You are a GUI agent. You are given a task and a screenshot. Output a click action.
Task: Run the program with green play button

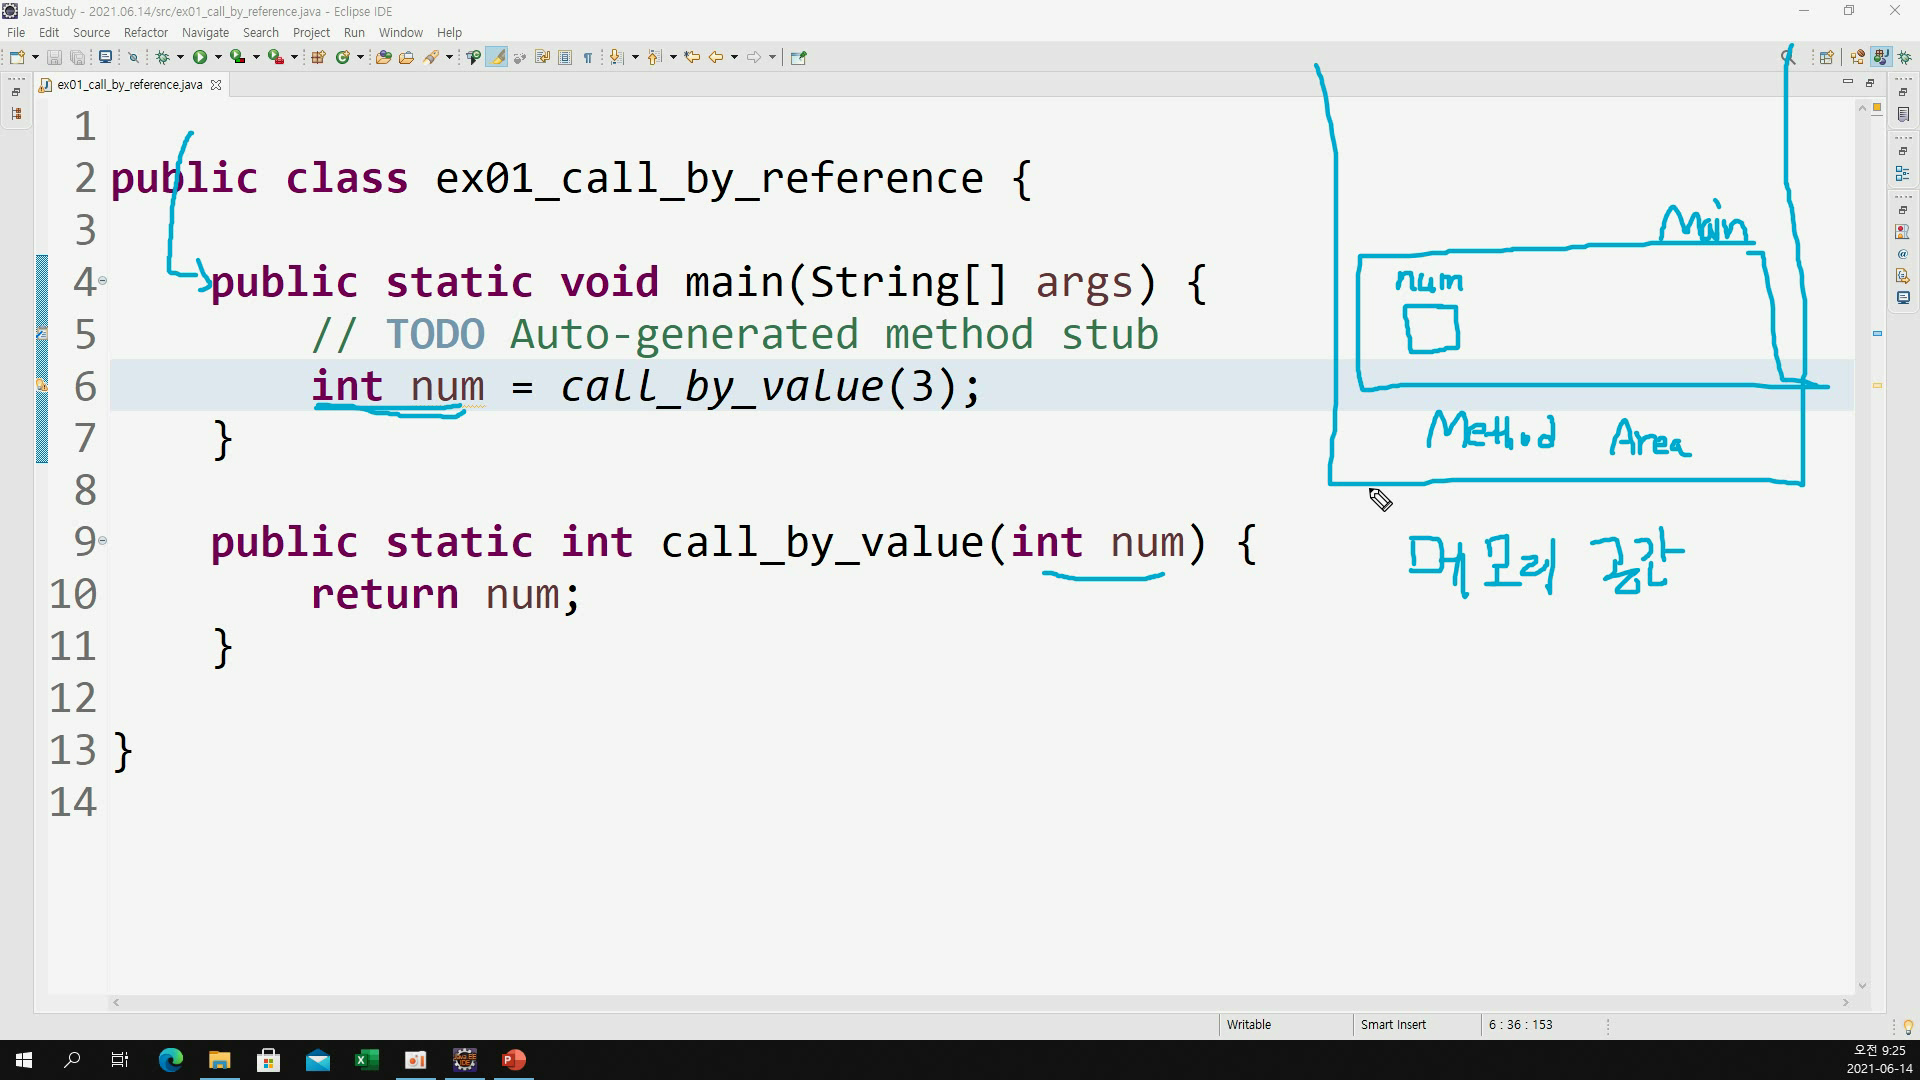click(200, 57)
